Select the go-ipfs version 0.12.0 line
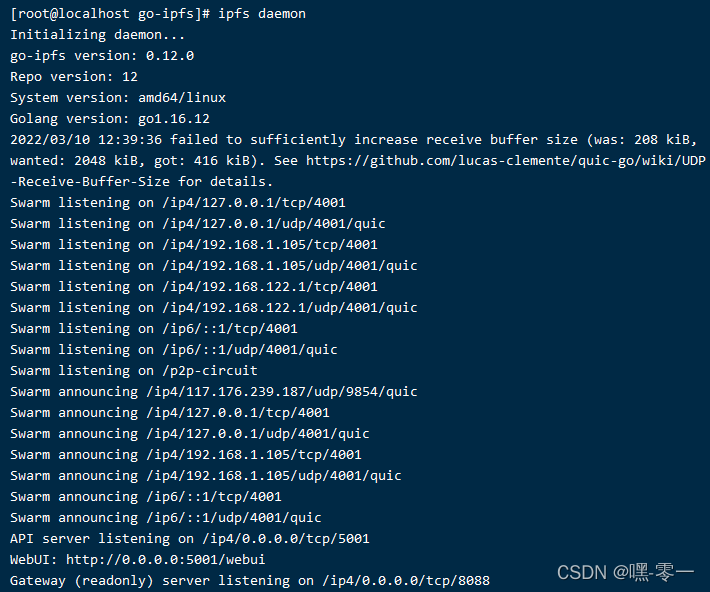 (102, 55)
